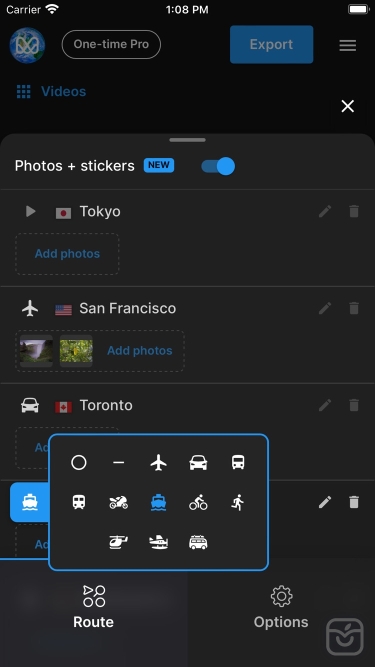Select the bicycle transport icon
This screenshot has height=667, width=375.
pyautogui.click(x=198, y=502)
